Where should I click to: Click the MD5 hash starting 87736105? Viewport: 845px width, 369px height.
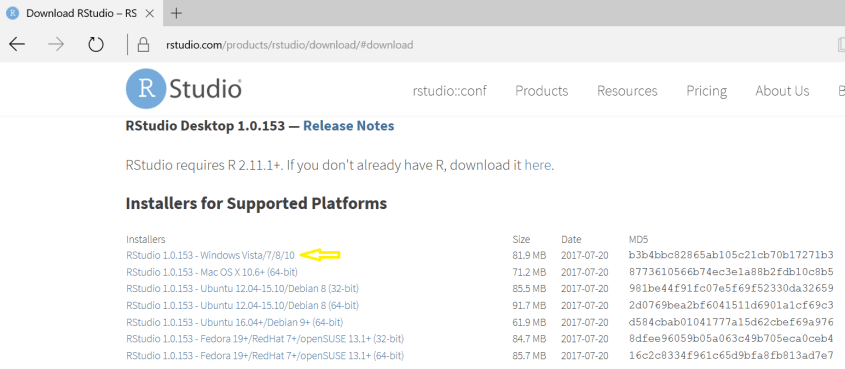point(732,272)
